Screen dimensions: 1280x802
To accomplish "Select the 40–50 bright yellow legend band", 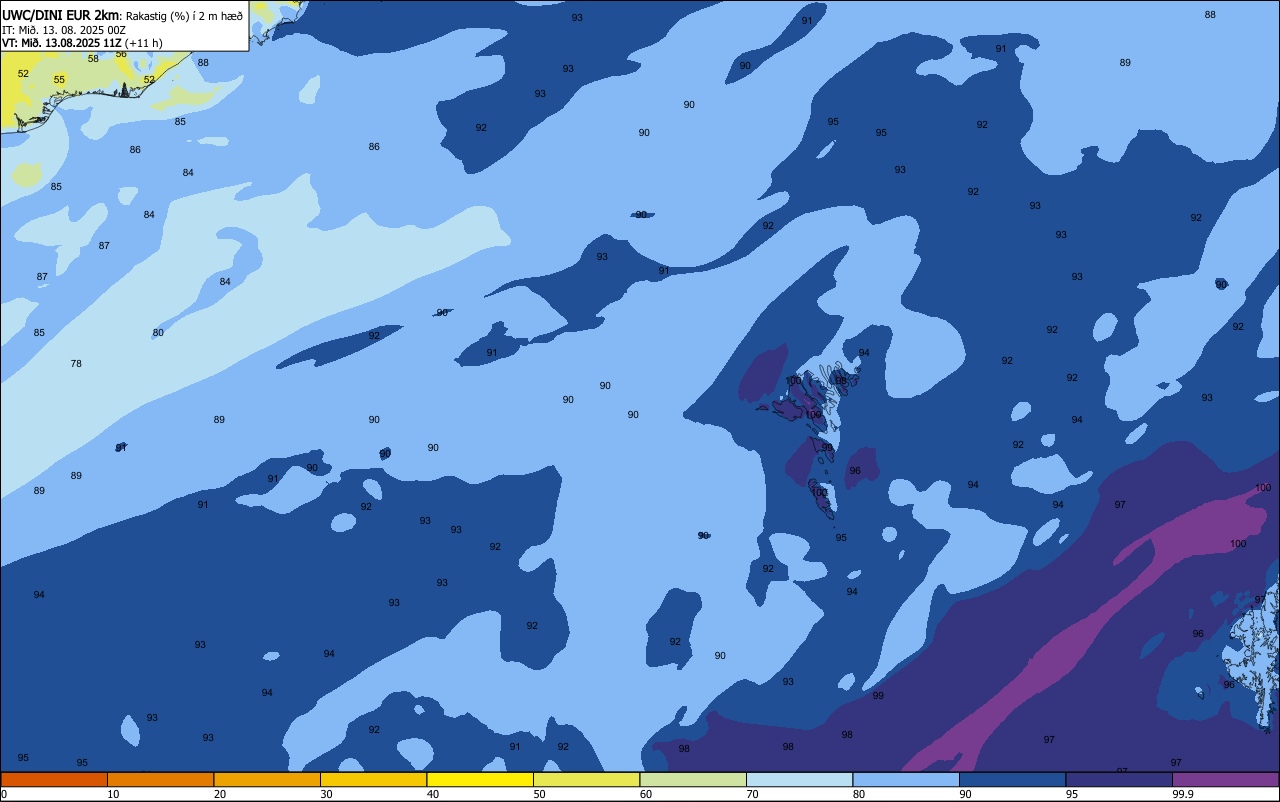I will coord(480,779).
